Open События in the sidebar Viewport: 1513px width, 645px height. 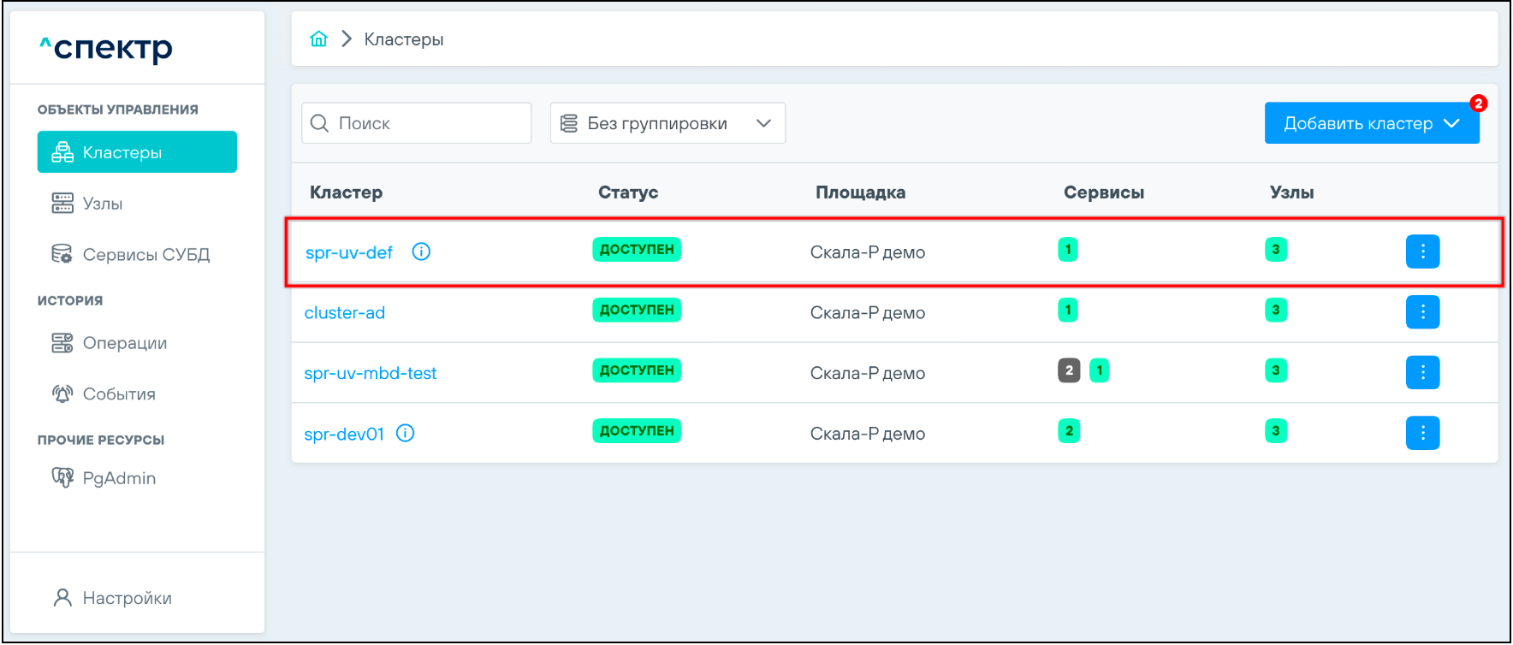118,394
